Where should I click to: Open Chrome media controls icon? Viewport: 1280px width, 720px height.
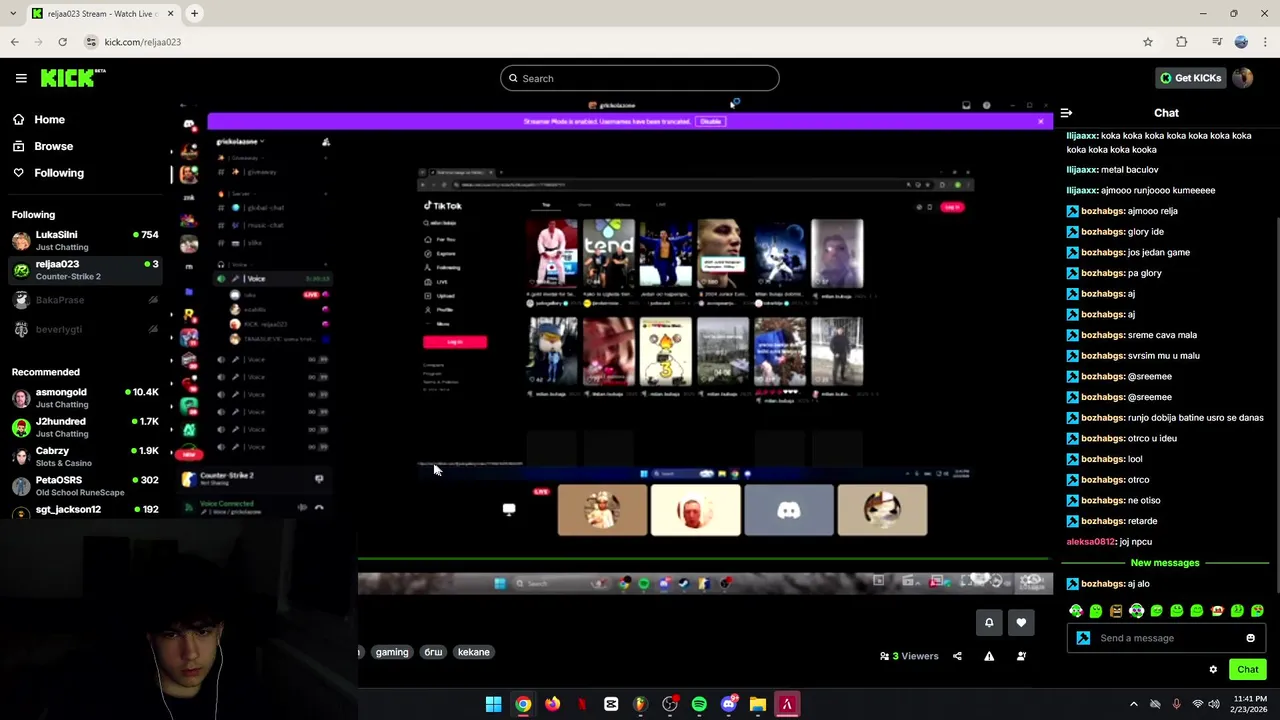(x=1217, y=42)
